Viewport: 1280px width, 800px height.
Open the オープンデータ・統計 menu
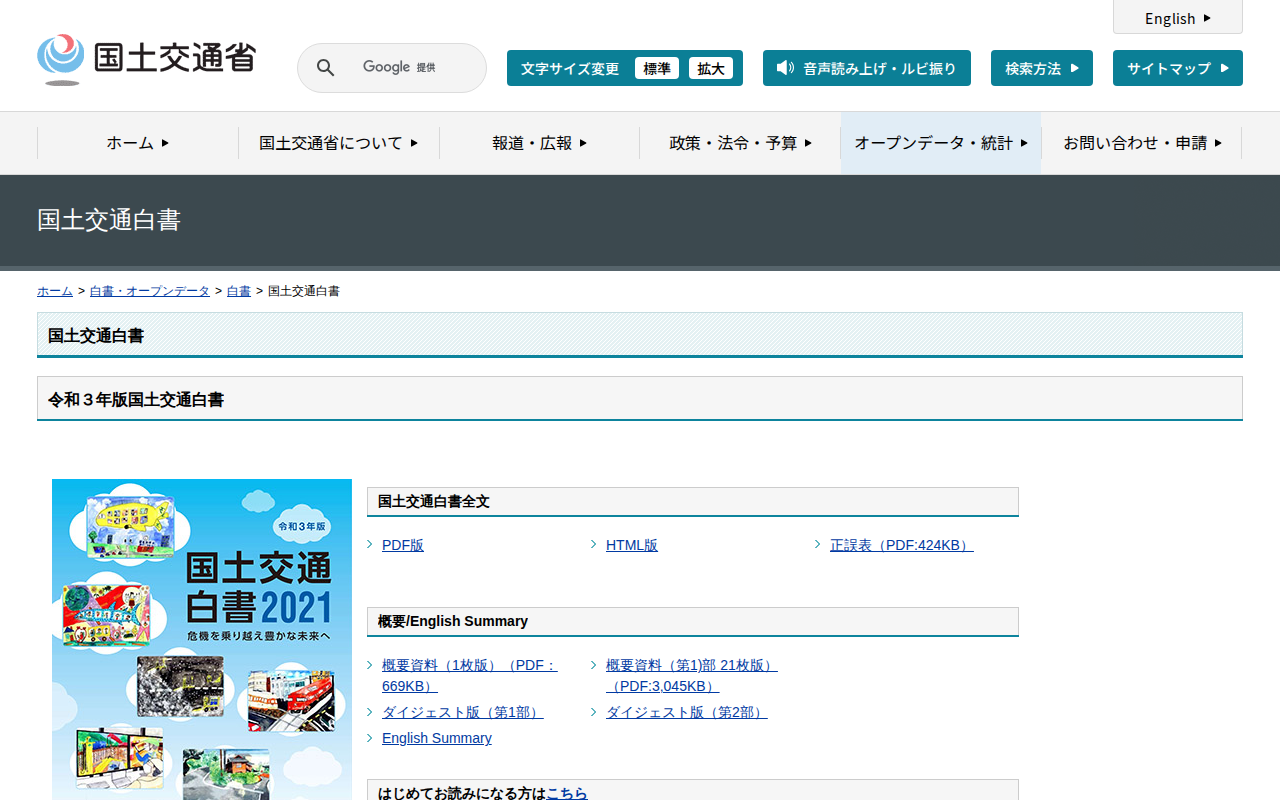tap(940, 143)
